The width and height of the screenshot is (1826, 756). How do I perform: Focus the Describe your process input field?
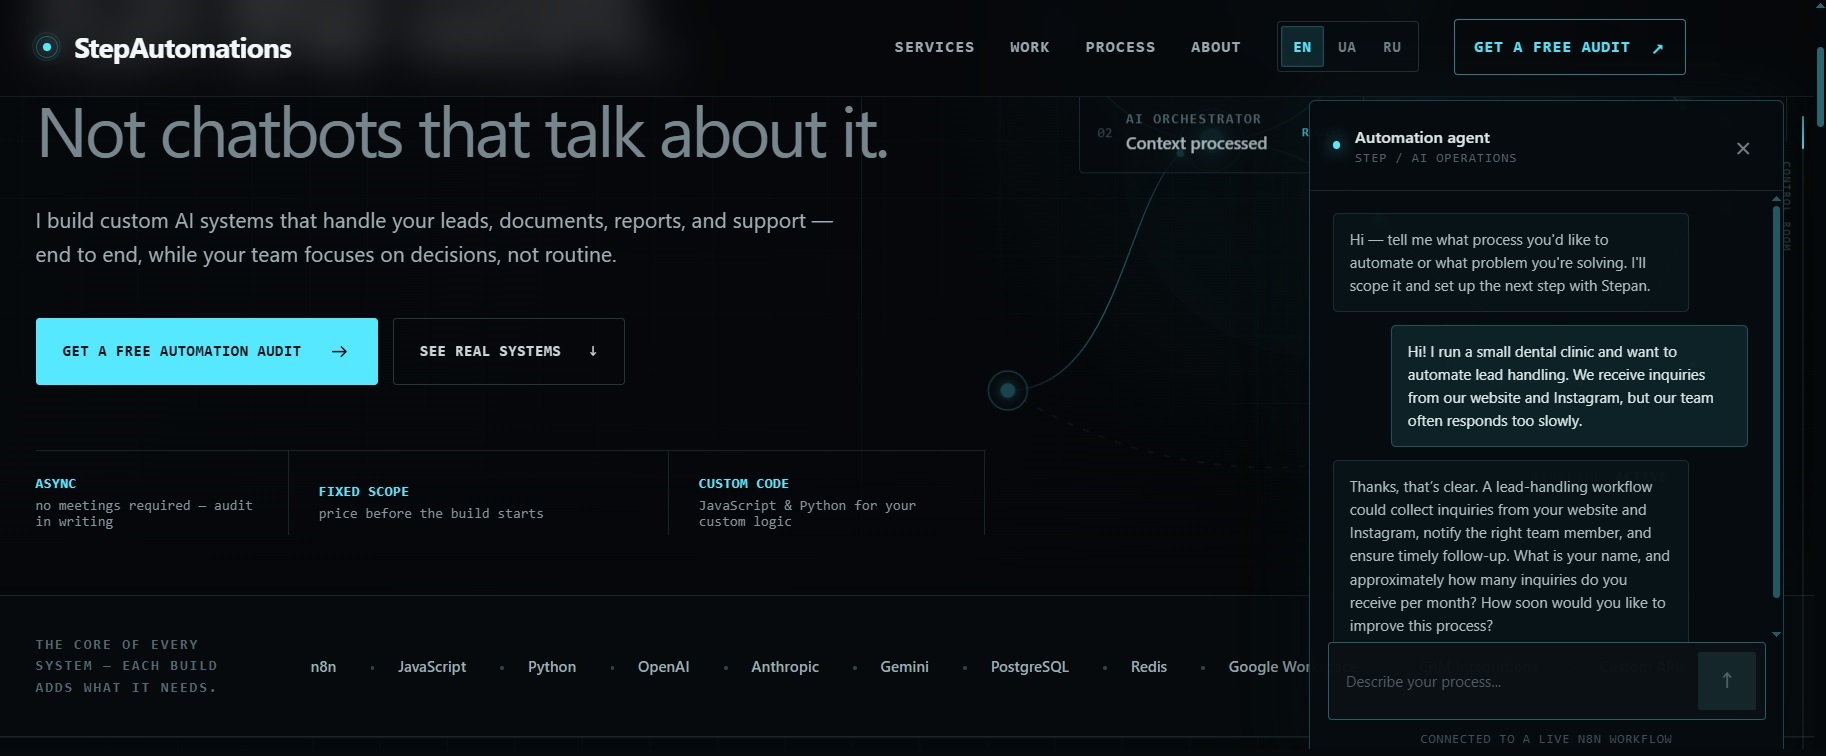click(x=1513, y=682)
